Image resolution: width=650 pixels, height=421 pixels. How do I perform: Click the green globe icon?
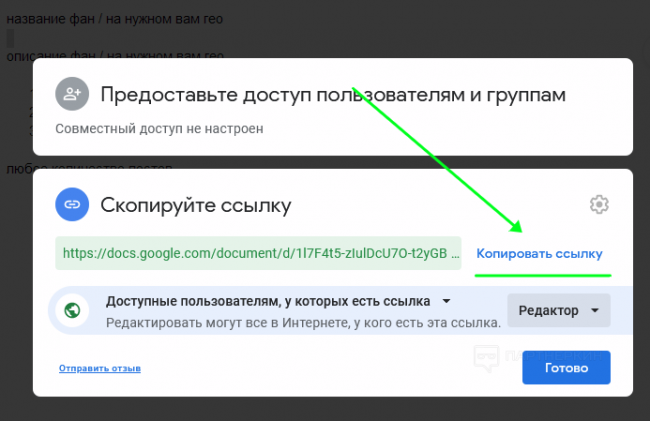click(72, 311)
